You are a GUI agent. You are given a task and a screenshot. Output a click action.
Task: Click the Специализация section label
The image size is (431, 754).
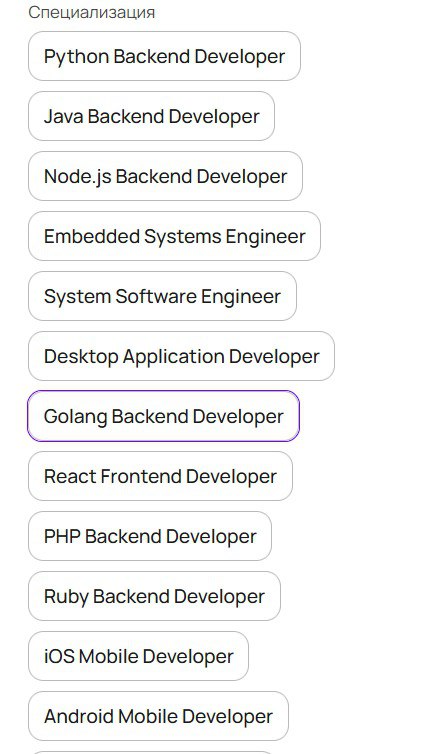click(91, 12)
